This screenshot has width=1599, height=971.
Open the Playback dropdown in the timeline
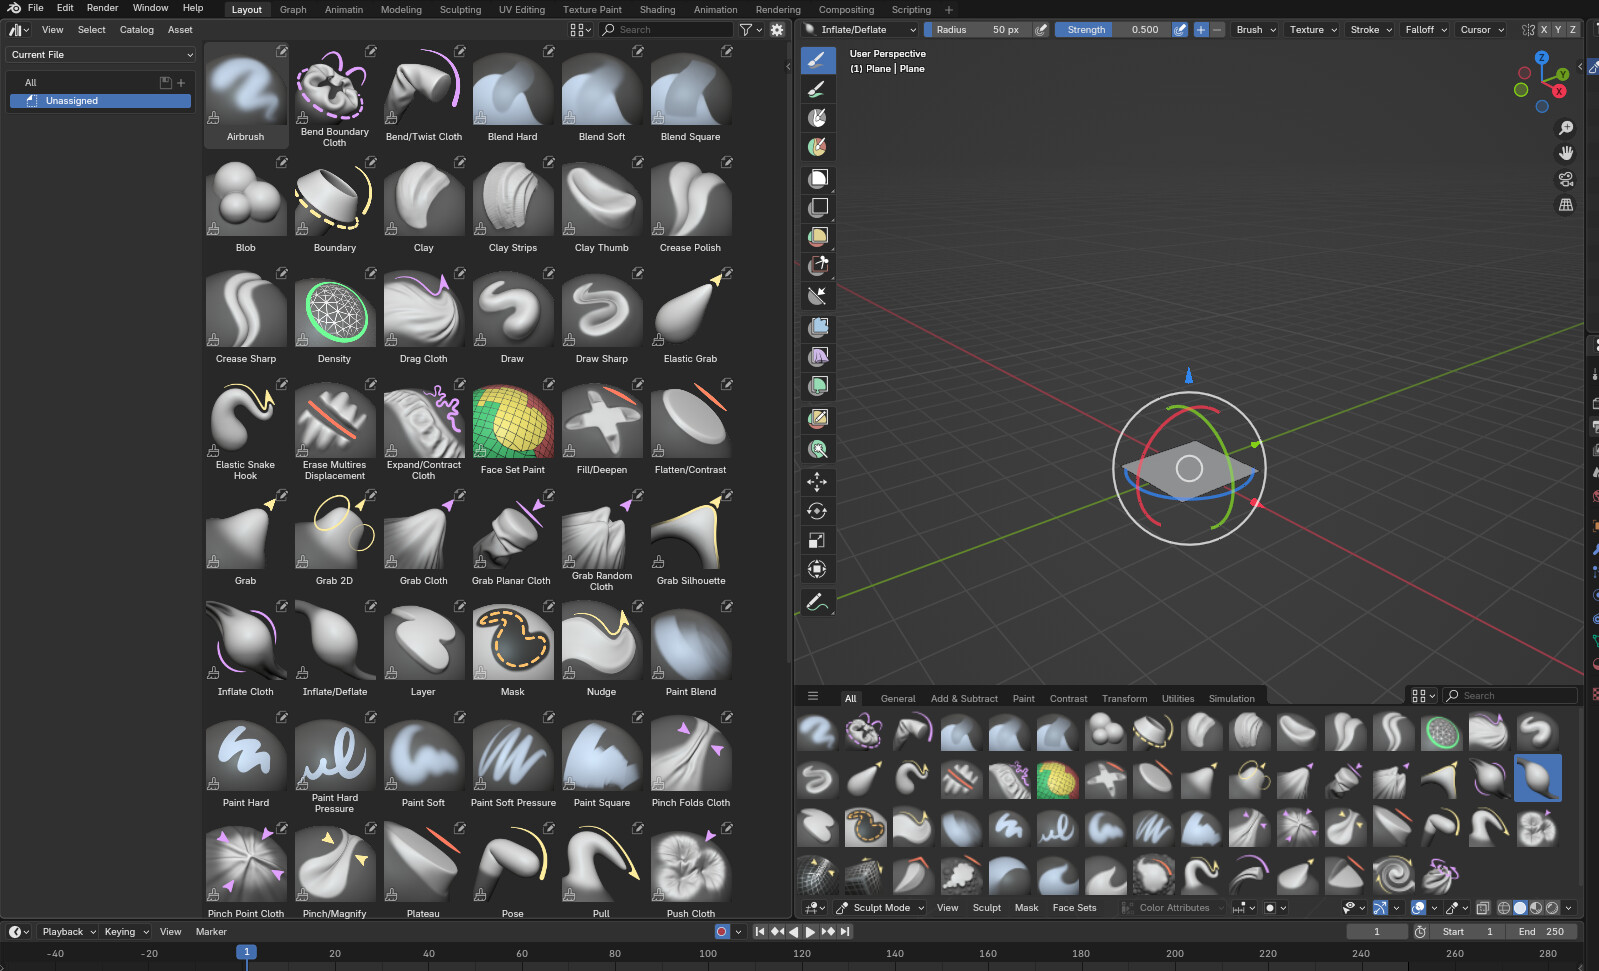click(x=69, y=932)
